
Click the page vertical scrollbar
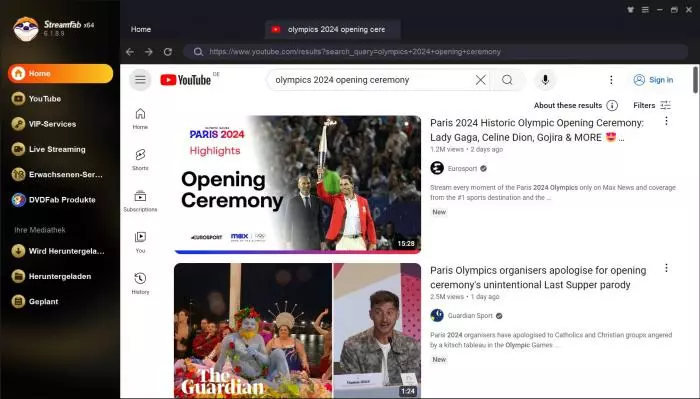[695, 80]
